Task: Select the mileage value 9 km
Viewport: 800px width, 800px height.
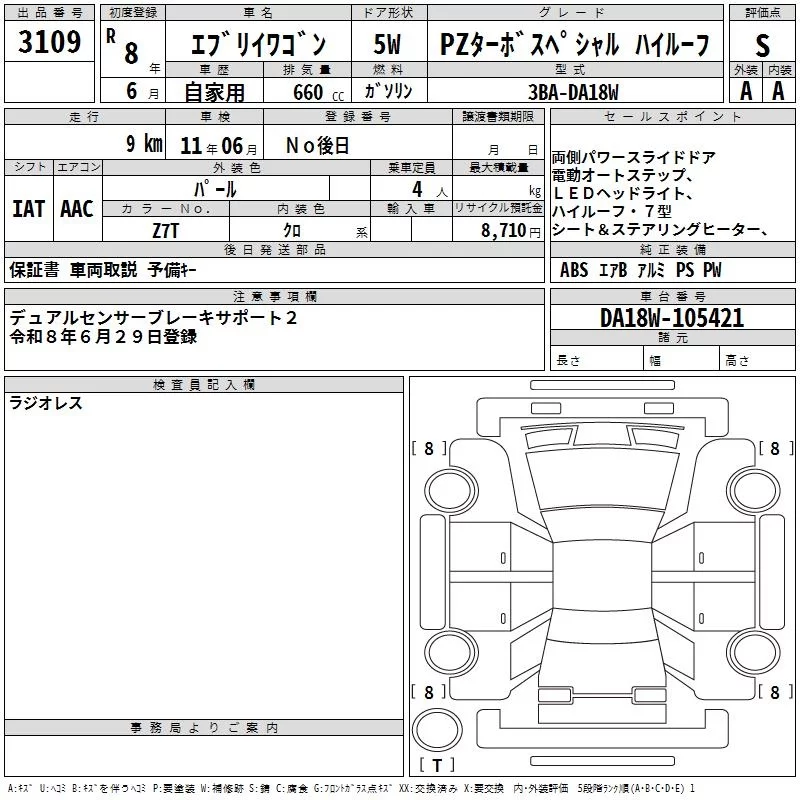Action: pyautogui.click(x=144, y=144)
